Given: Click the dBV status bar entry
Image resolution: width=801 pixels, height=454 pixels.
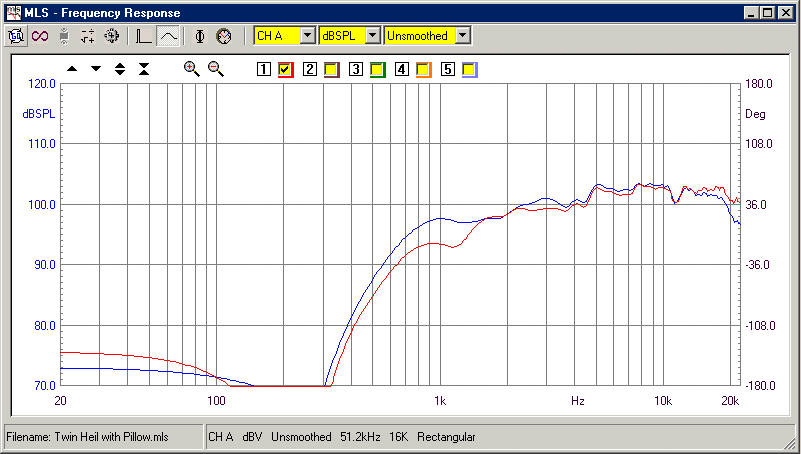Looking at the screenshot, I should [252, 437].
